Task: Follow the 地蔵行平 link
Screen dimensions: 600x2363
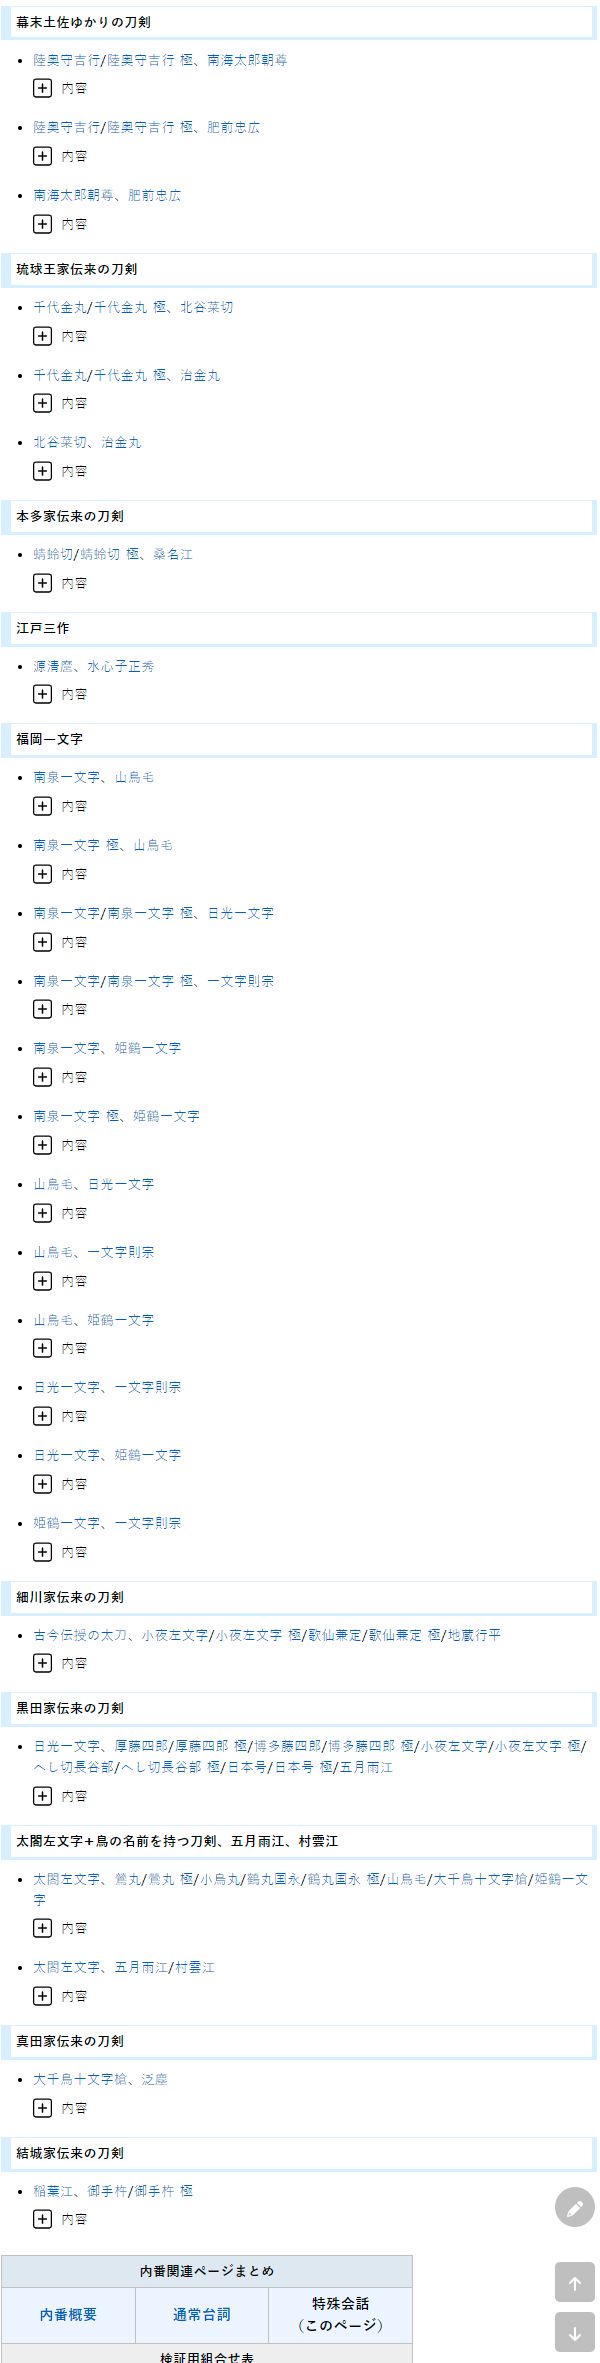Action: [474, 1635]
